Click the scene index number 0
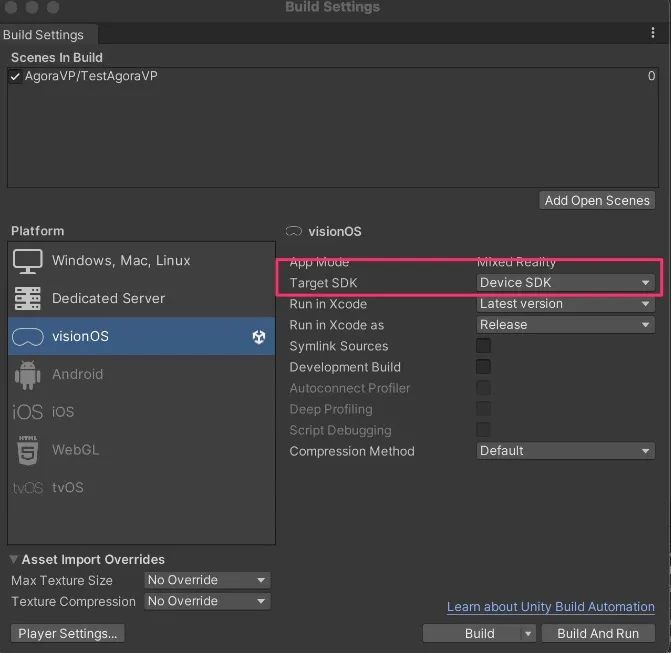Viewport: 671px width, 653px height. pos(651,76)
